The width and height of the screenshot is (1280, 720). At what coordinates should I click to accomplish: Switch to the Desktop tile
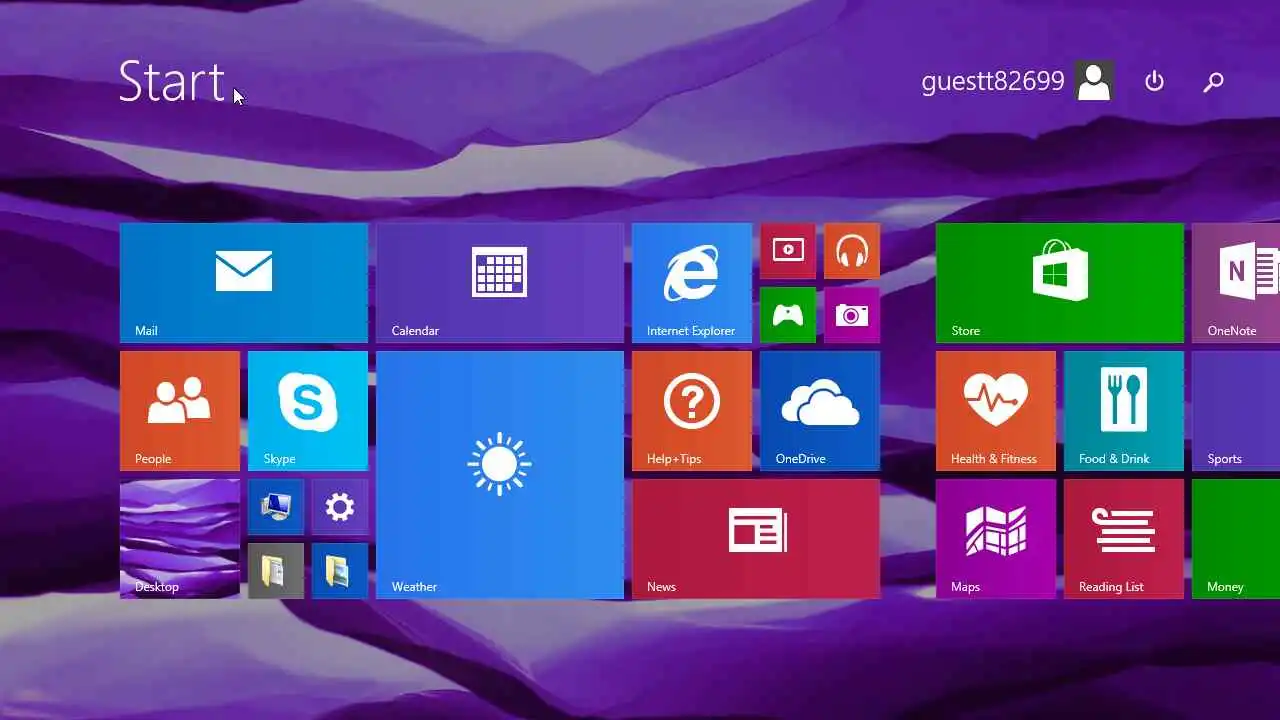pyautogui.click(x=180, y=539)
